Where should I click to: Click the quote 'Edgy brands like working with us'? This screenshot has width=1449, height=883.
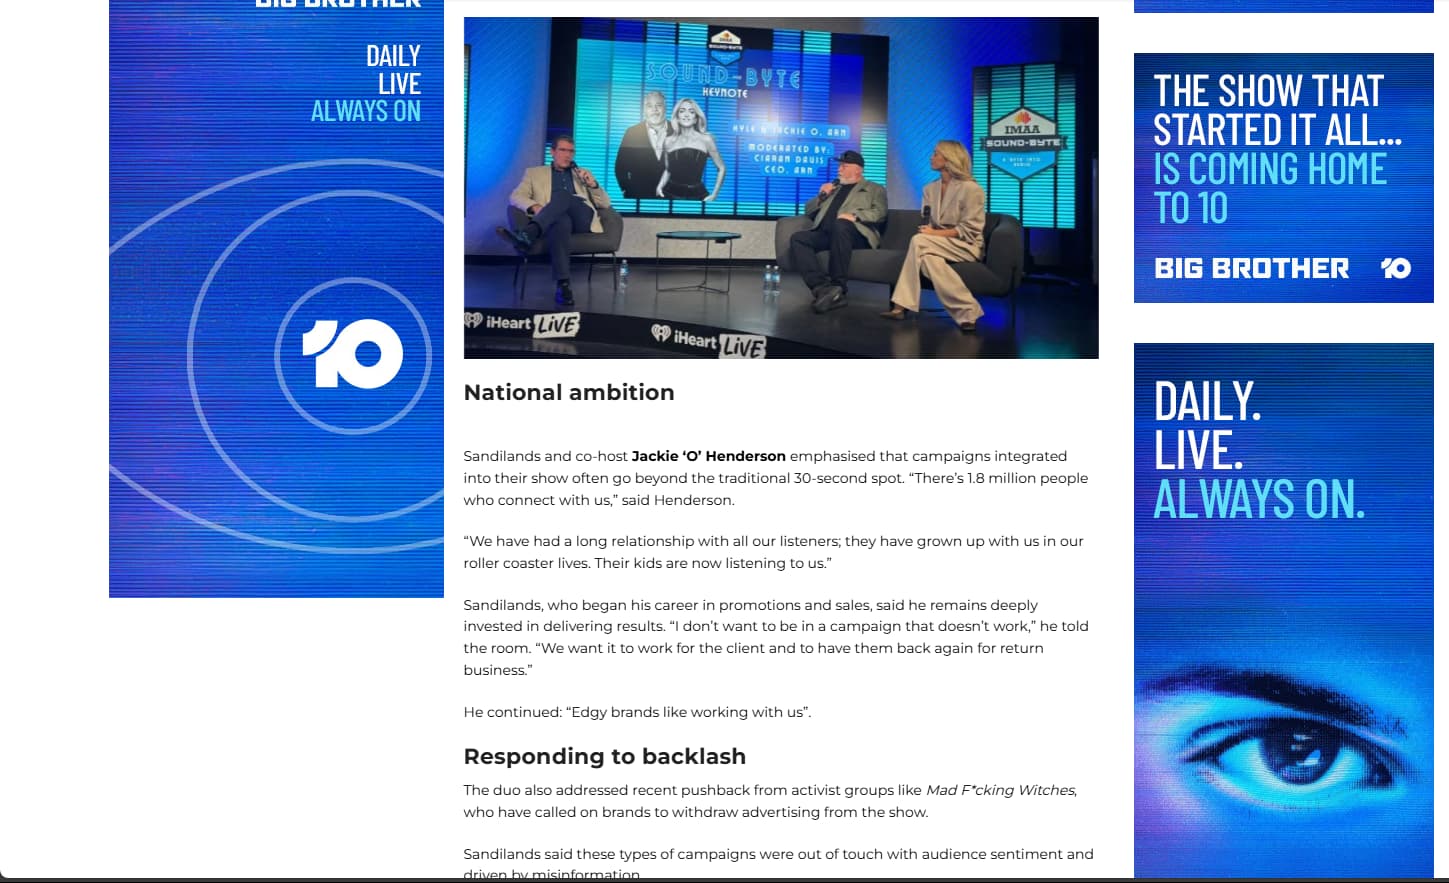688,712
